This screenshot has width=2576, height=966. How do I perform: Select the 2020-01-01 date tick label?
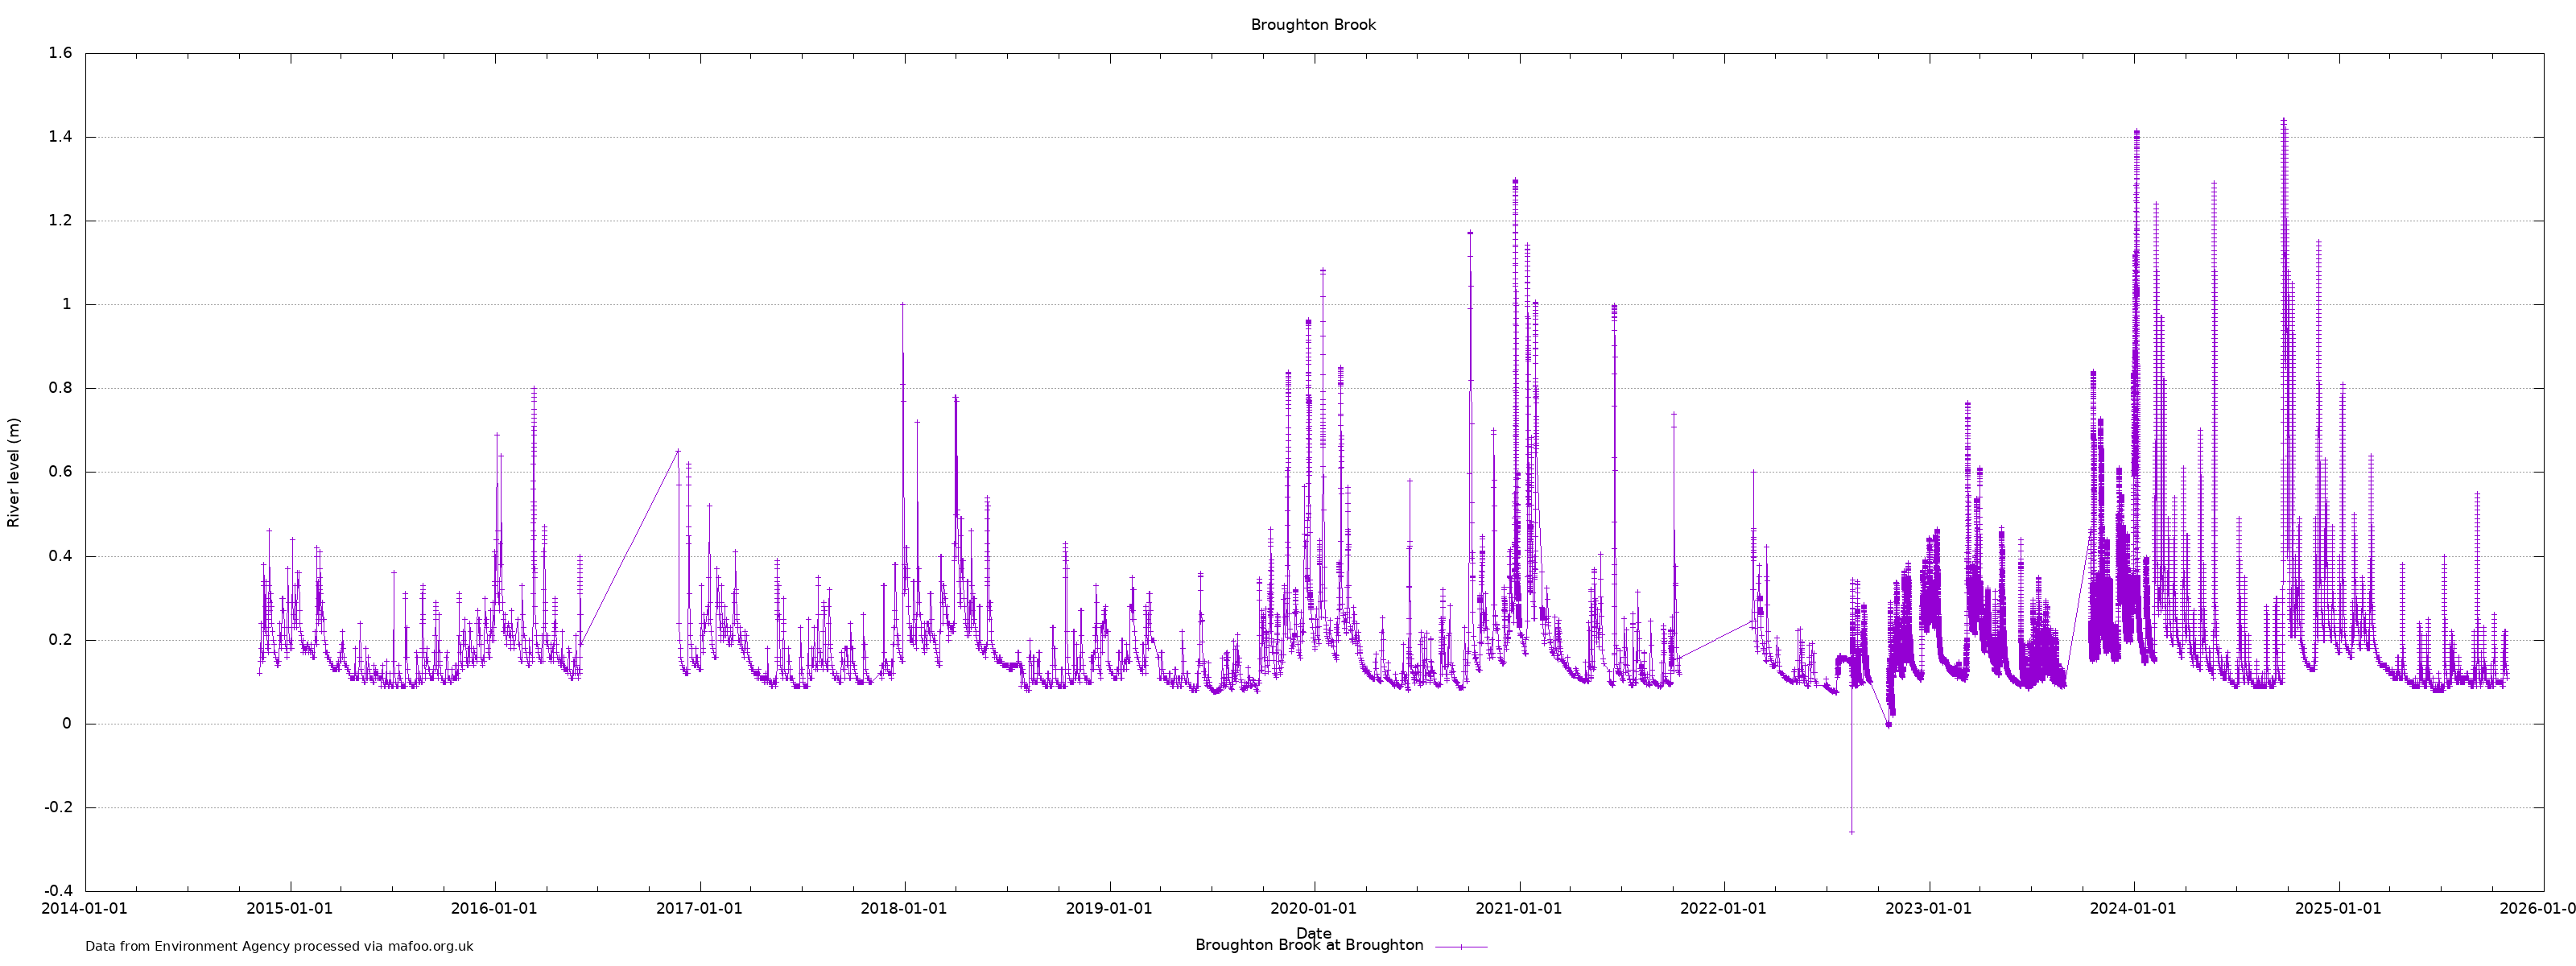(1313, 908)
